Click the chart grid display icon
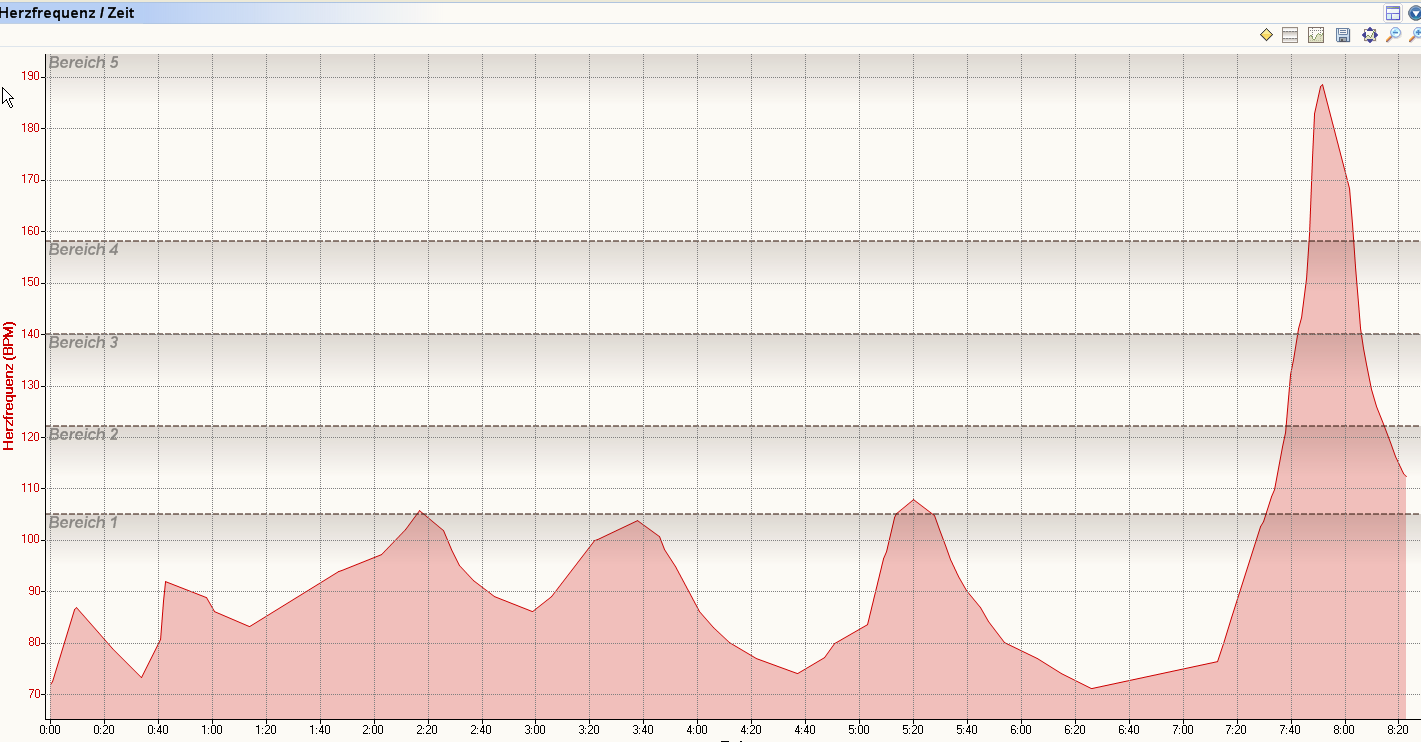The height and width of the screenshot is (742, 1421). point(1316,35)
